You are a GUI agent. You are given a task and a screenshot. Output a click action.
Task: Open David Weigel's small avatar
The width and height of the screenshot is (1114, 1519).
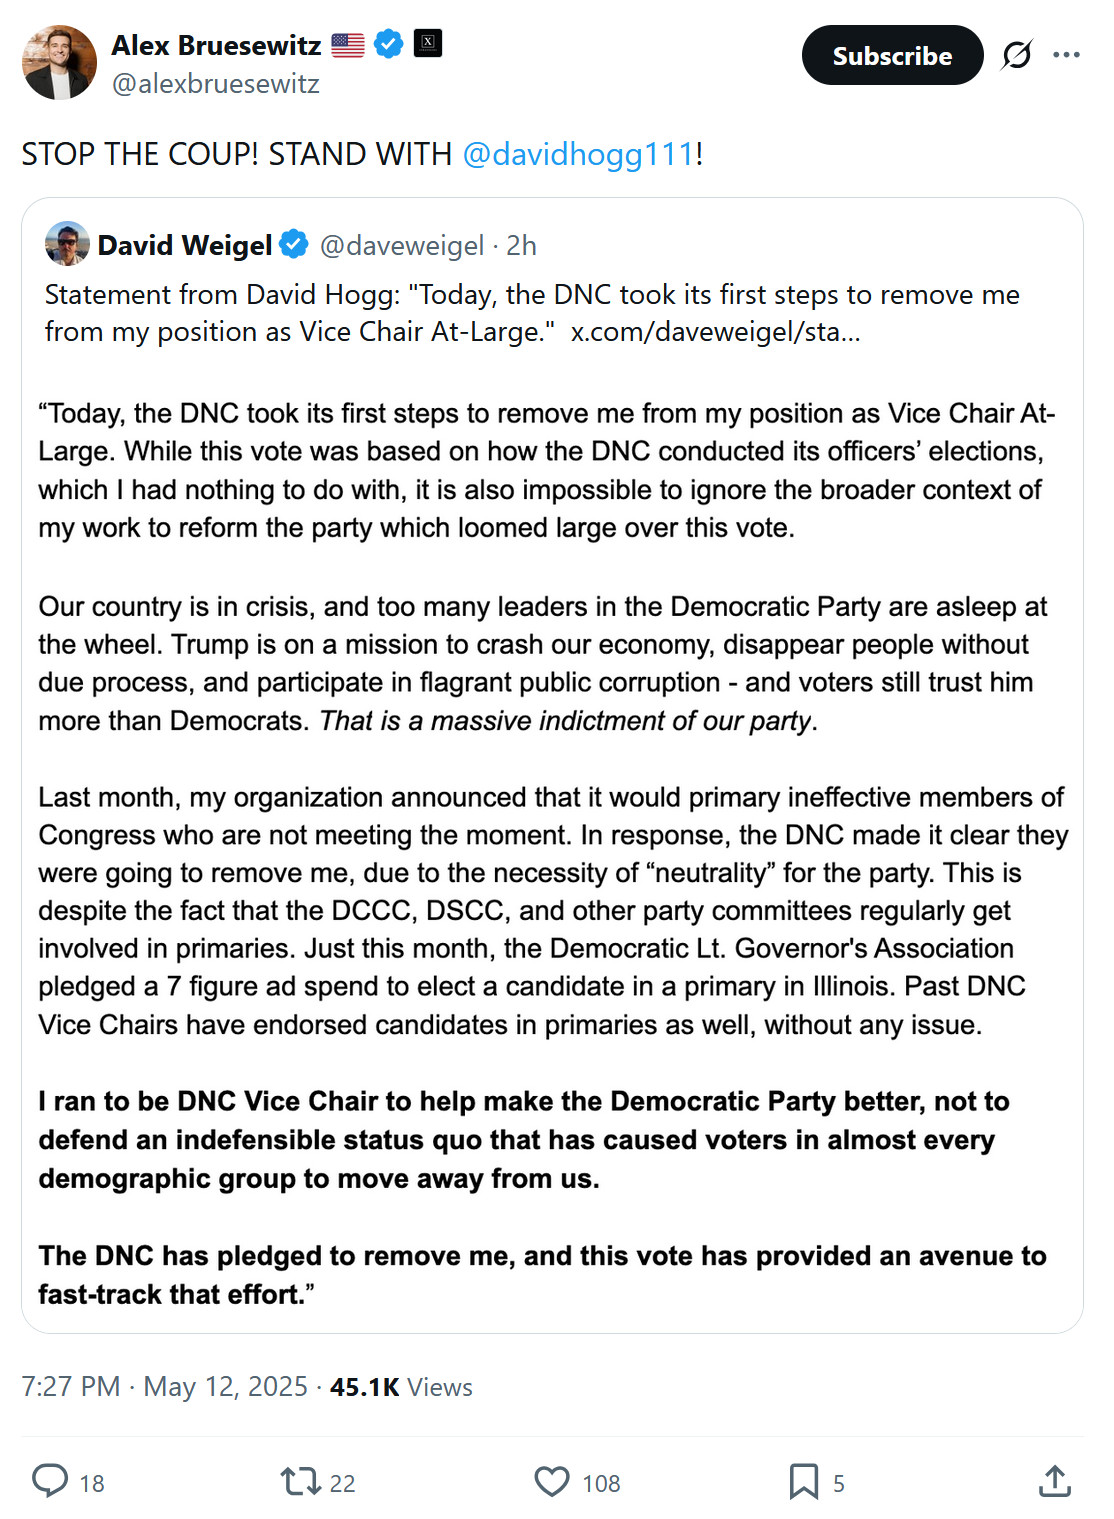[x=67, y=244]
